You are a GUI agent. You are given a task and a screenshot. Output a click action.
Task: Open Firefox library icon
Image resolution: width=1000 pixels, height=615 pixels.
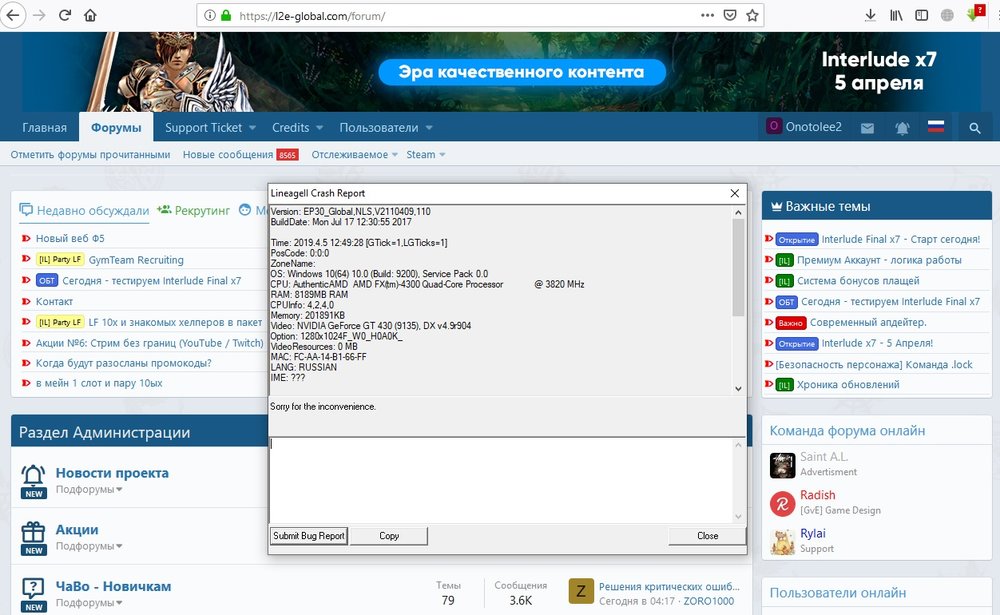(x=896, y=15)
